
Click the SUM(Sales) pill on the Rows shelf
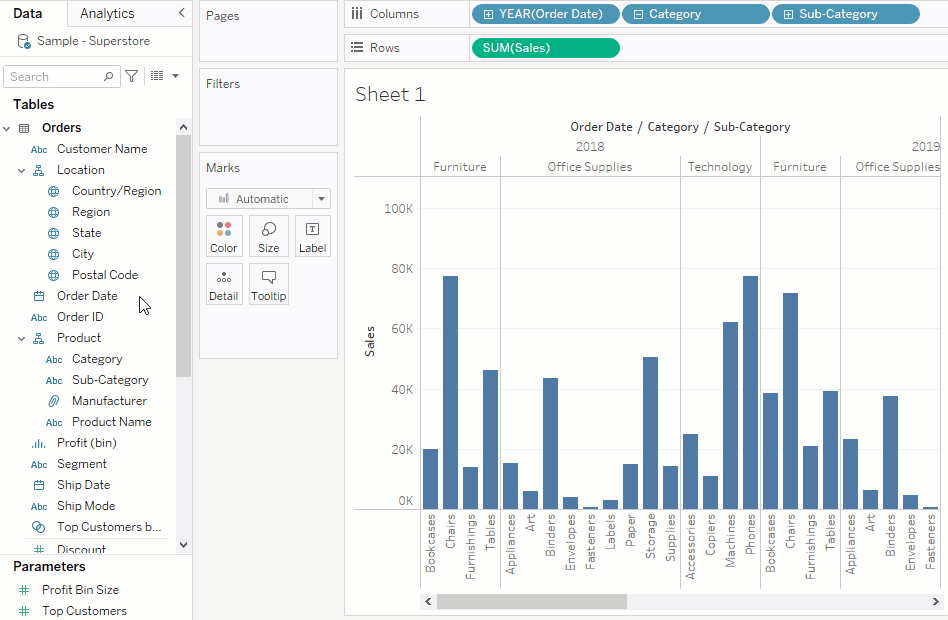point(545,47)
